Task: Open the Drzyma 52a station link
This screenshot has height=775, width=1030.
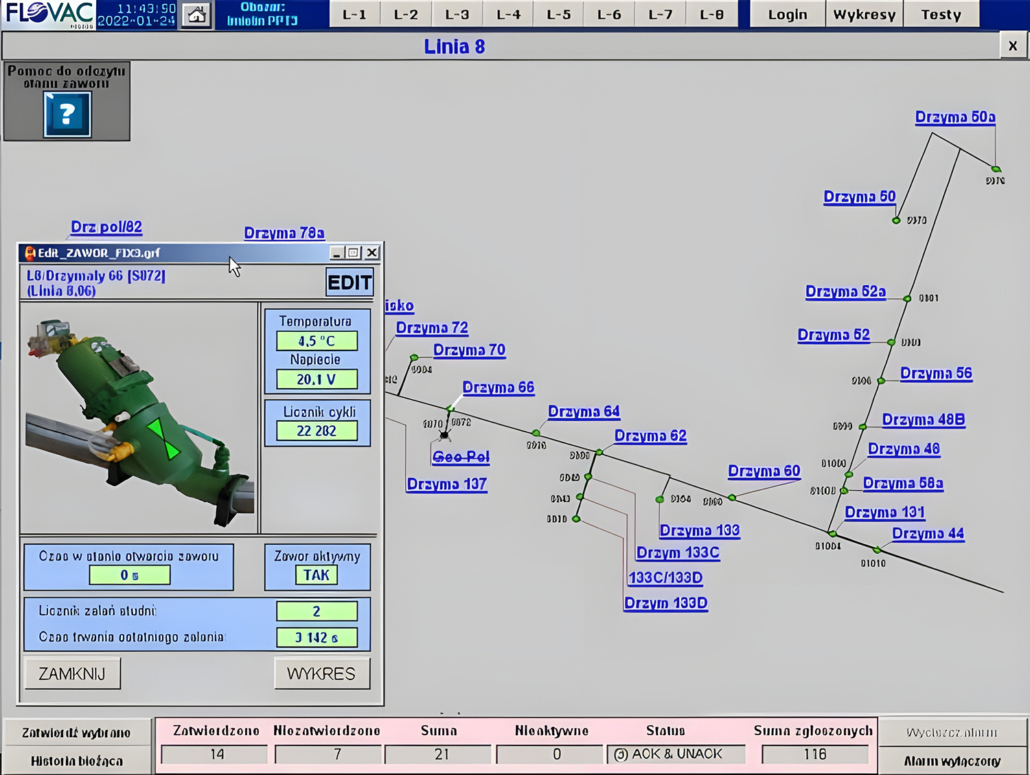Action: (x=845, y=292)
